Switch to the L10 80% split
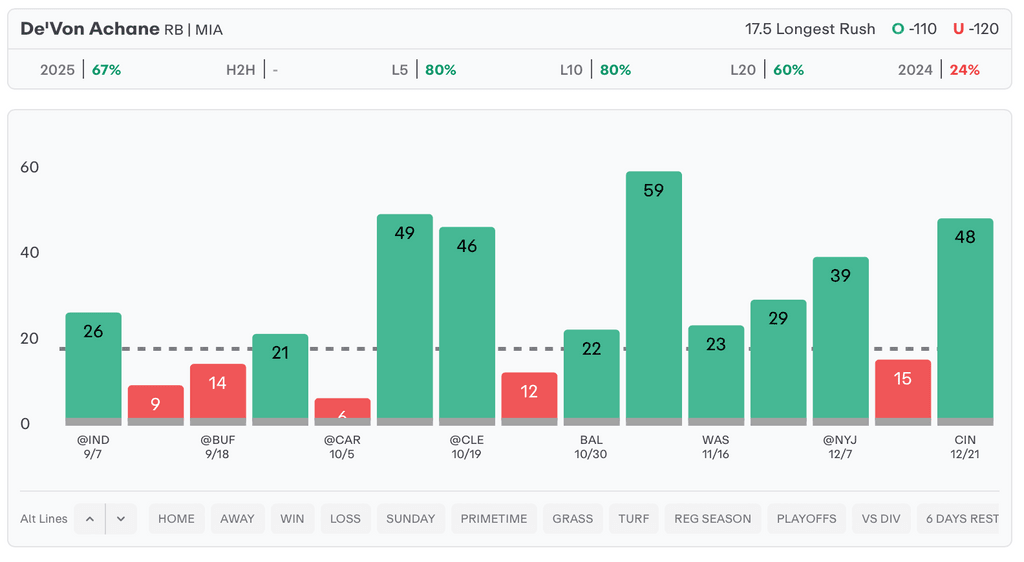The image size is (1024, 562). (598, 70)
